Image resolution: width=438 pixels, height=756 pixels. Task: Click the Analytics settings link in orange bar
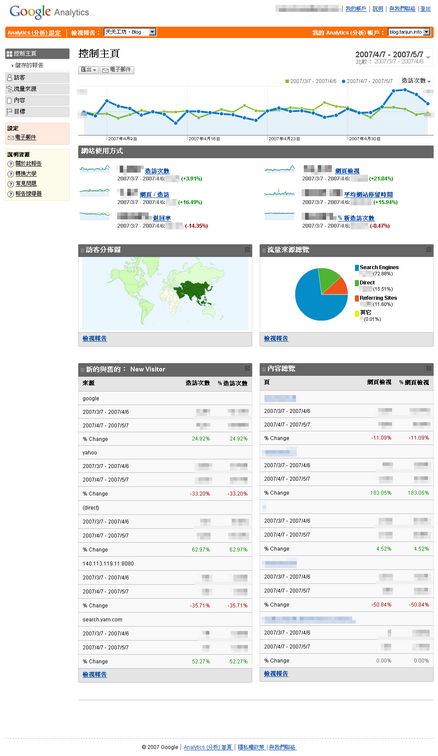click(34, 33)
